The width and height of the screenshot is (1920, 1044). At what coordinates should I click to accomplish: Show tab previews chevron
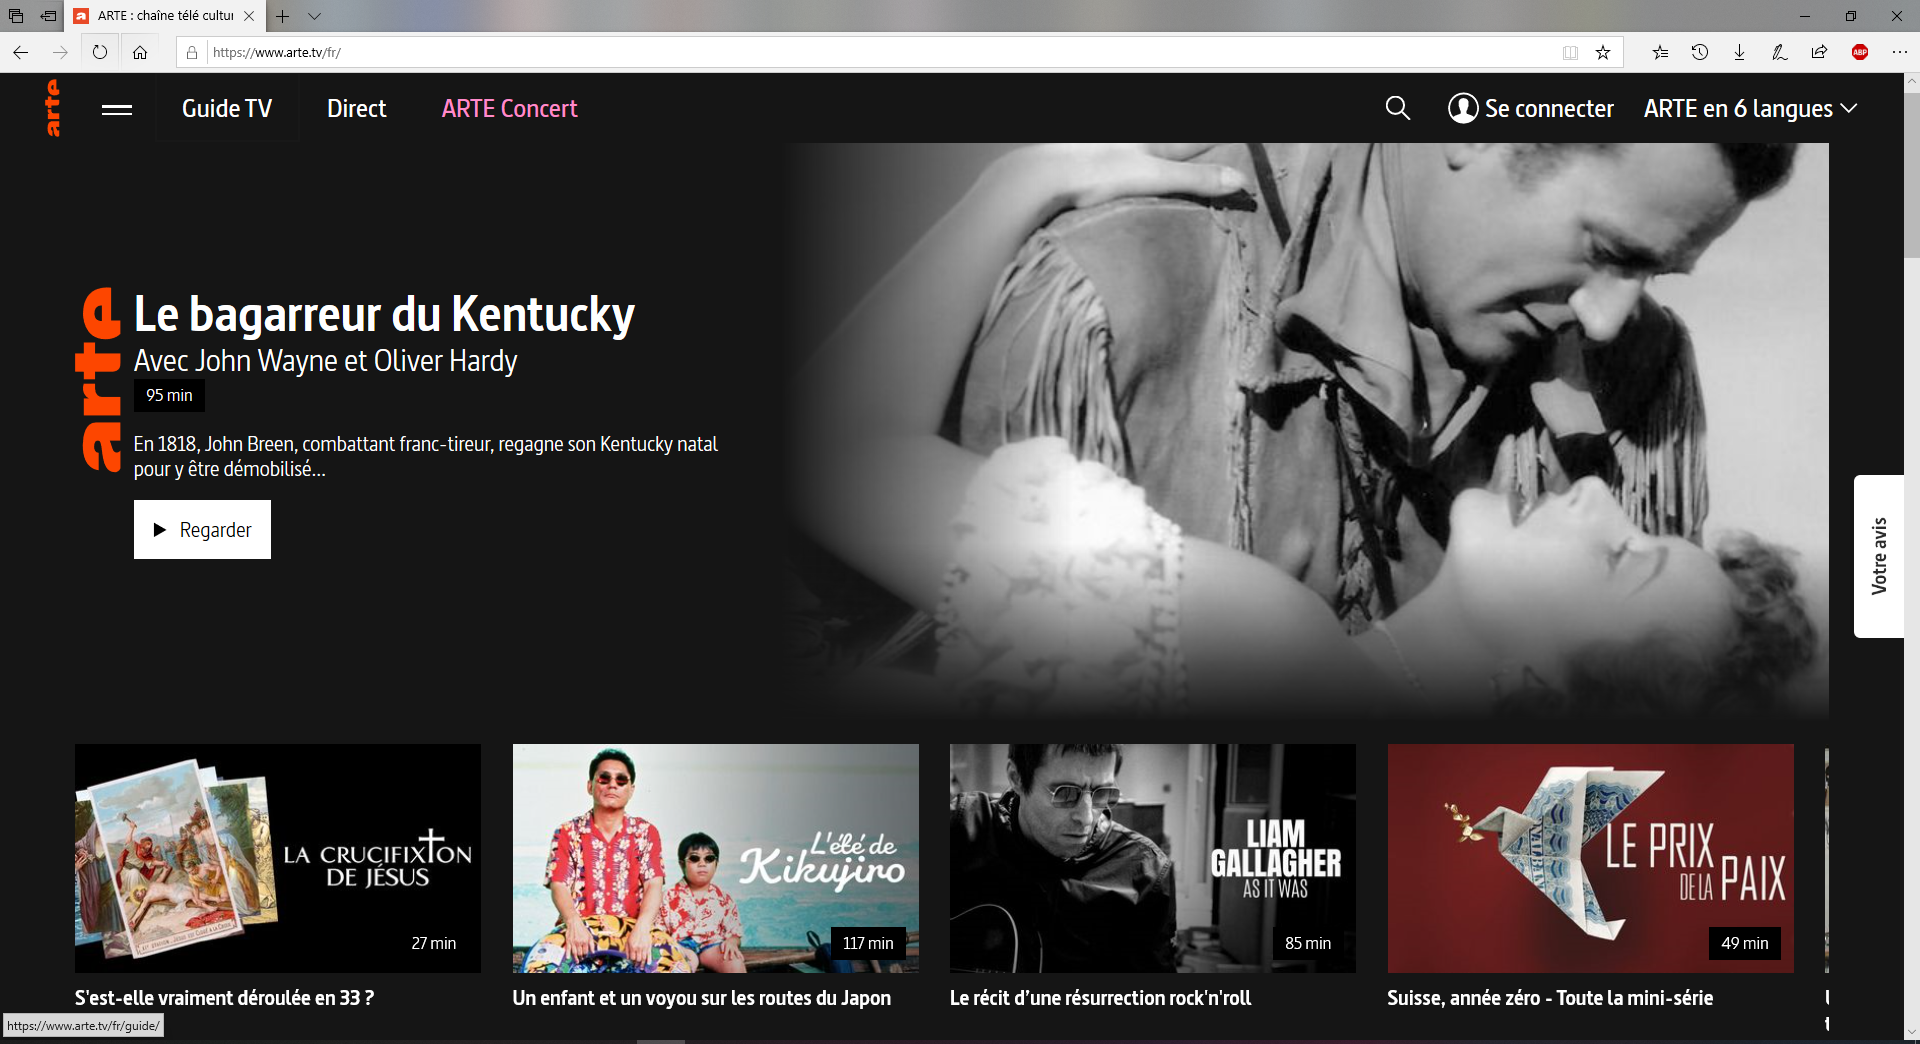tap(314, 16)
